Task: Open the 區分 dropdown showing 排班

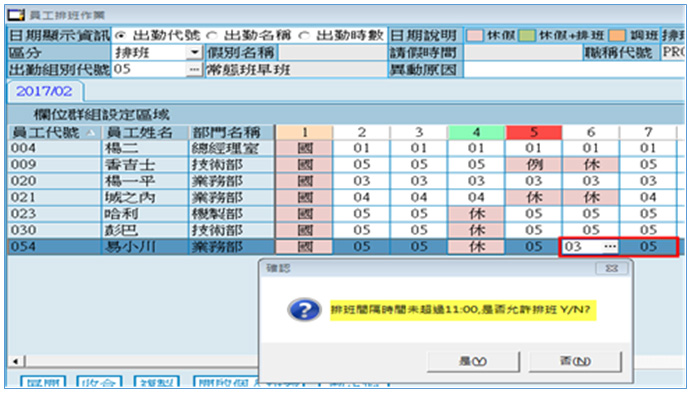Action: click(x=194, y=52)
